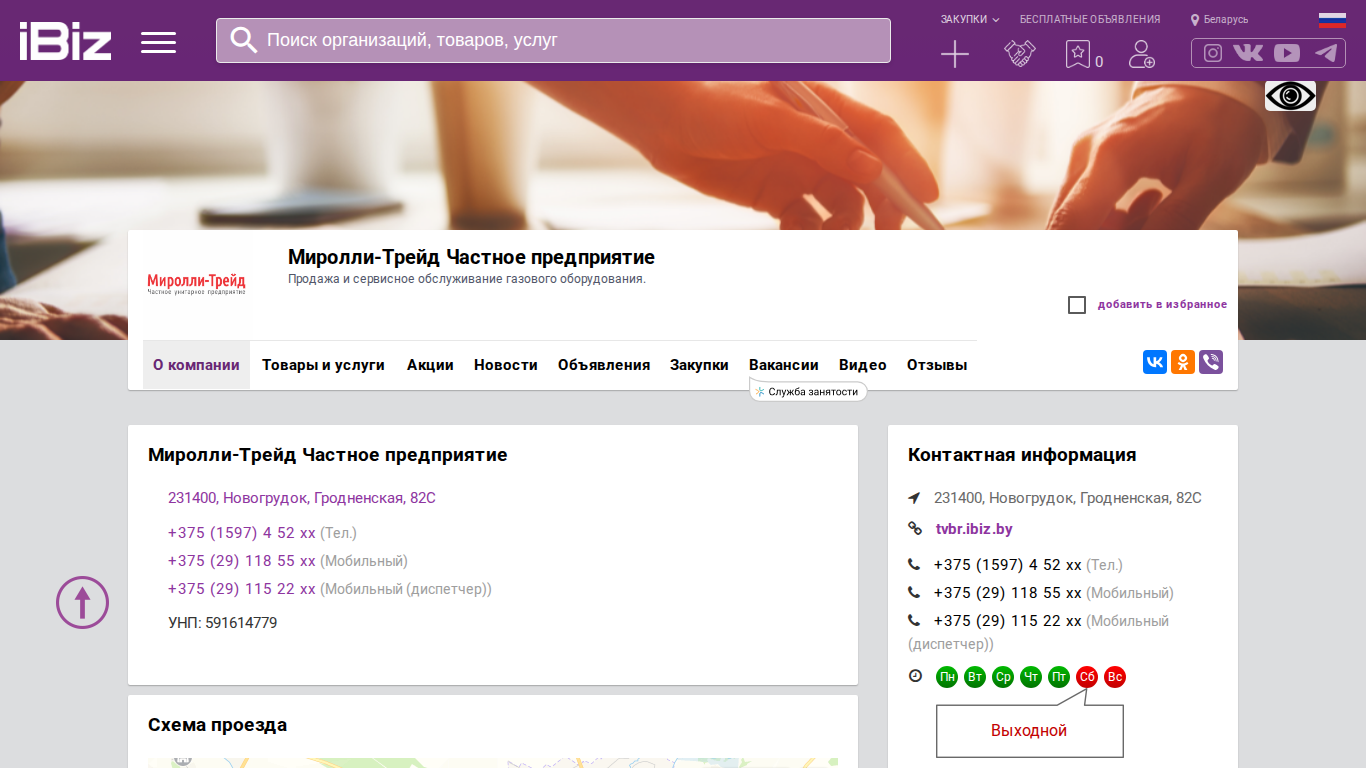The image size is (1366, 768).
Task: Focus the organization search field
Action: [553, 40]
